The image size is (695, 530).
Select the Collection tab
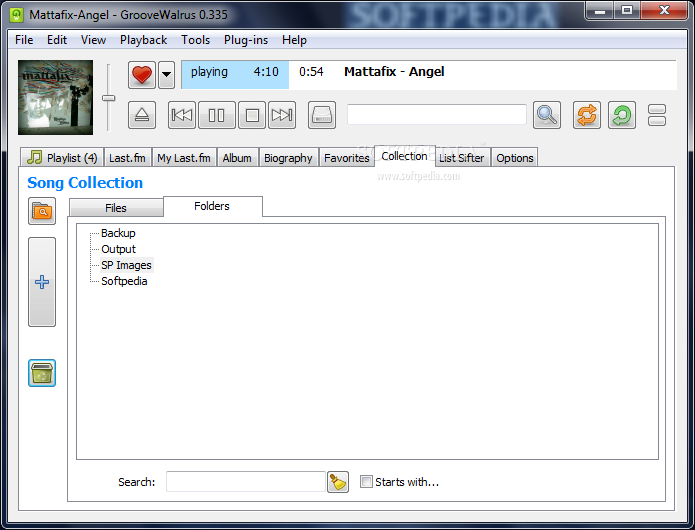coord(404,156)
